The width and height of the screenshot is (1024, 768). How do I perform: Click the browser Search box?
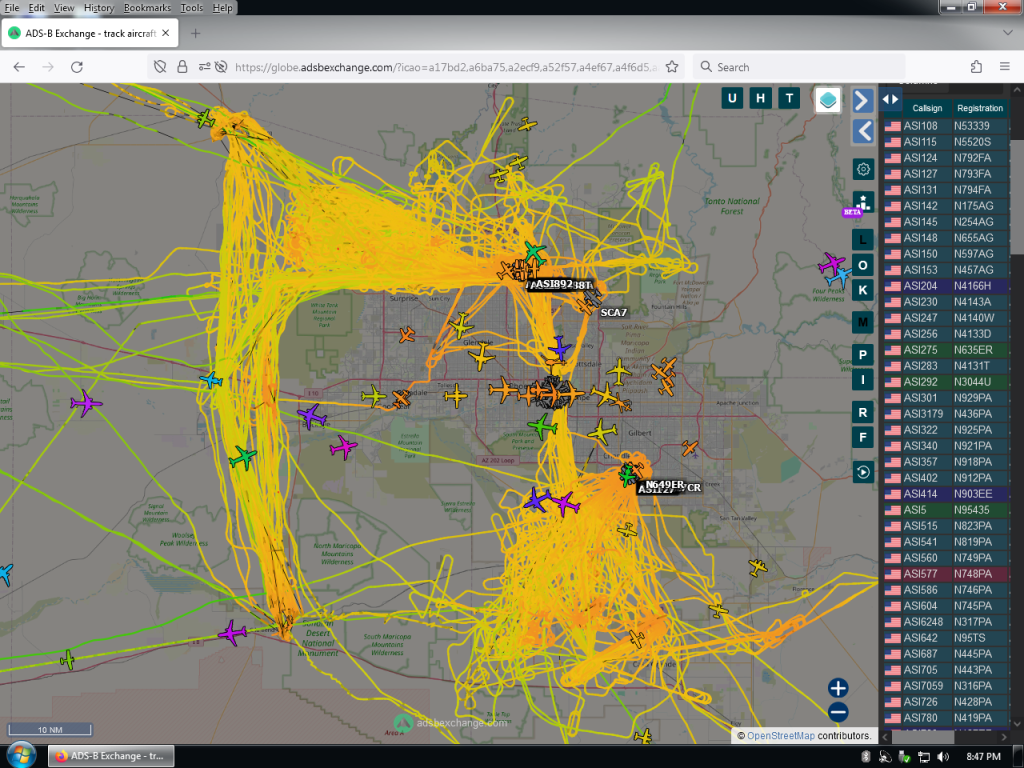tap(799, 67)
